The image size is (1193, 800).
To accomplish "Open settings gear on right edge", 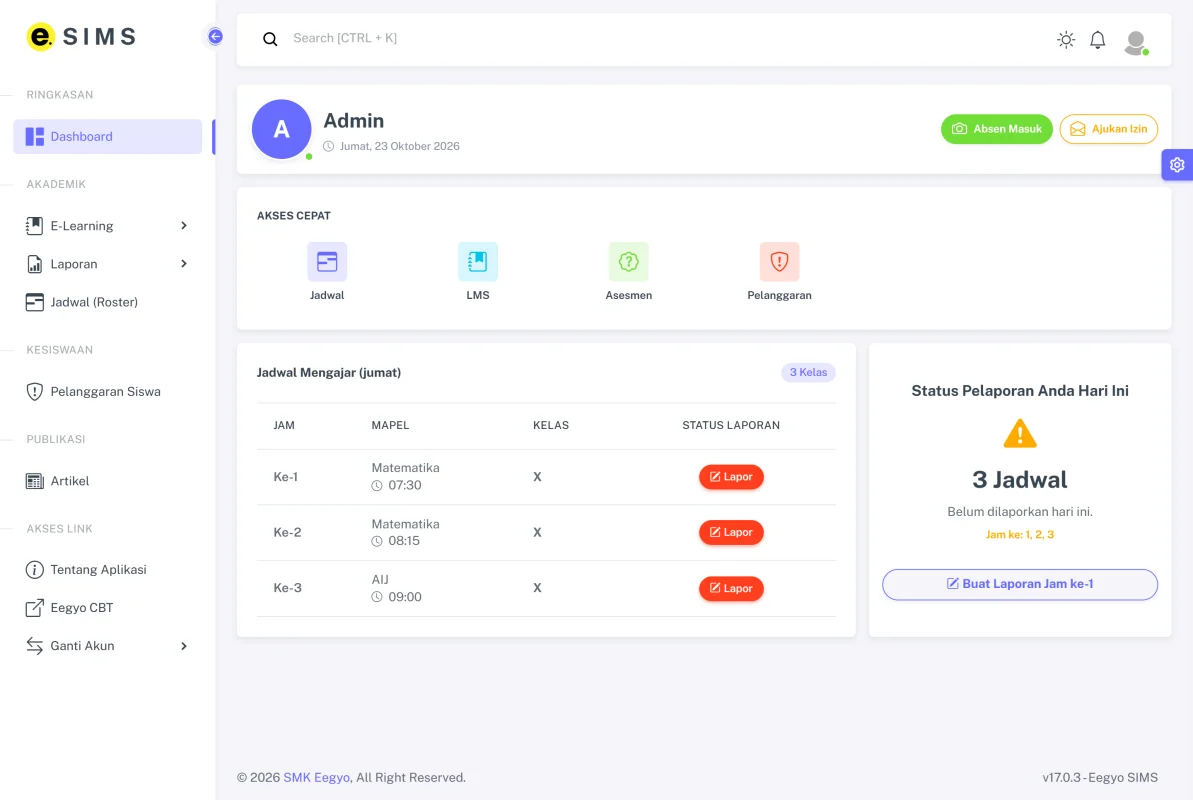I will click(1177, 164).
